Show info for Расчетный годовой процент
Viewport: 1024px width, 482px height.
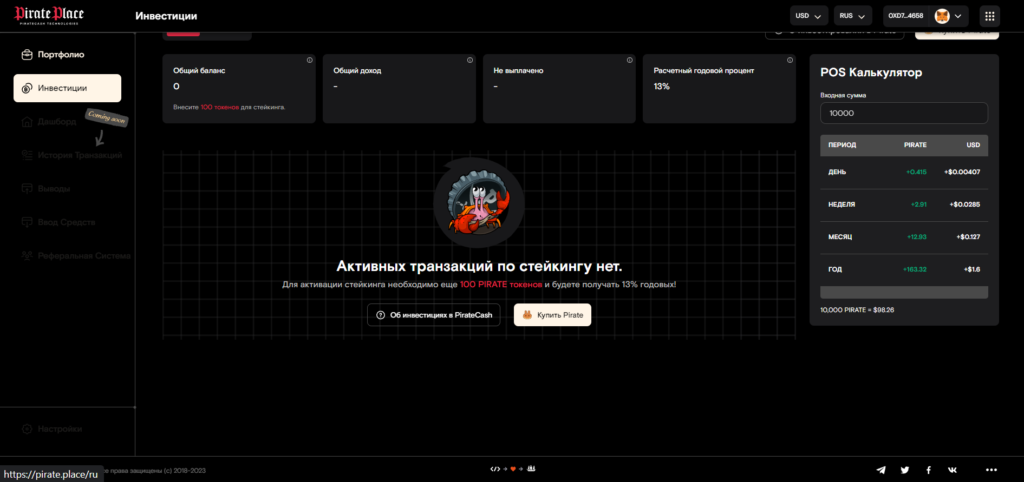point(790,60)
